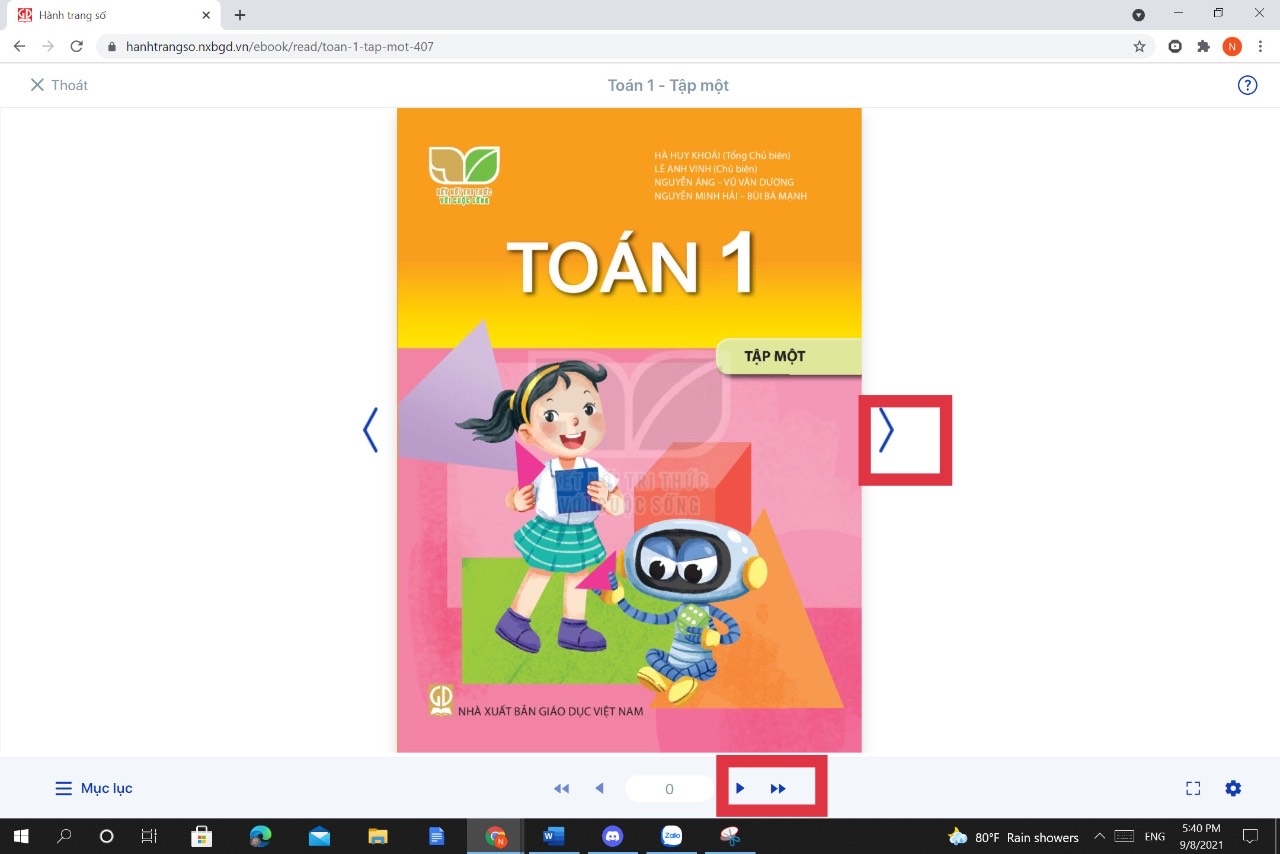
Task: Open Microsoft Word from taskbar
Action: (554, 836)
